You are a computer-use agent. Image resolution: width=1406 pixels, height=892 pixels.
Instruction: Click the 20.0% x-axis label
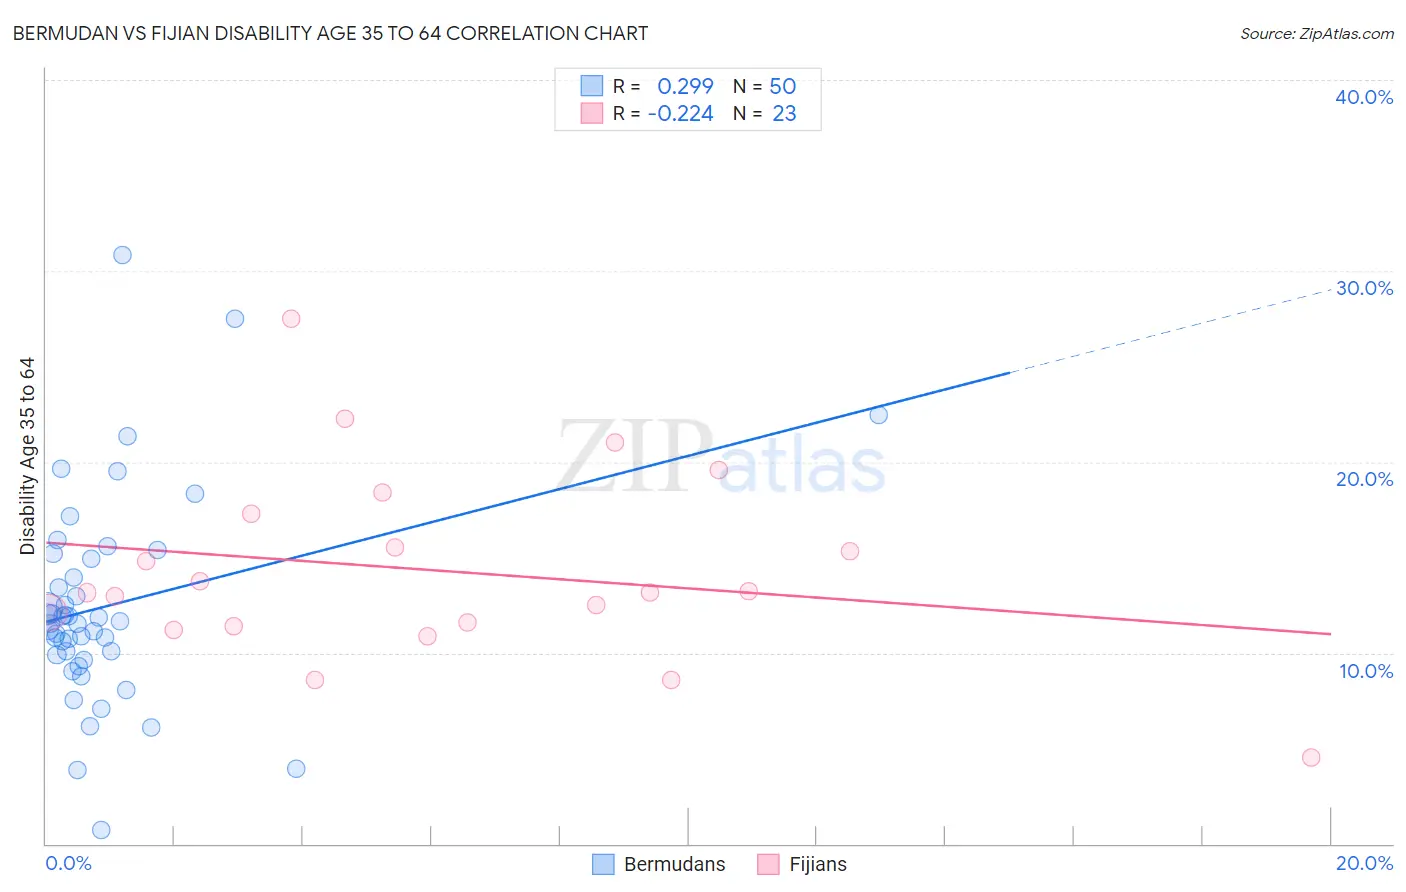[1364, 863]
